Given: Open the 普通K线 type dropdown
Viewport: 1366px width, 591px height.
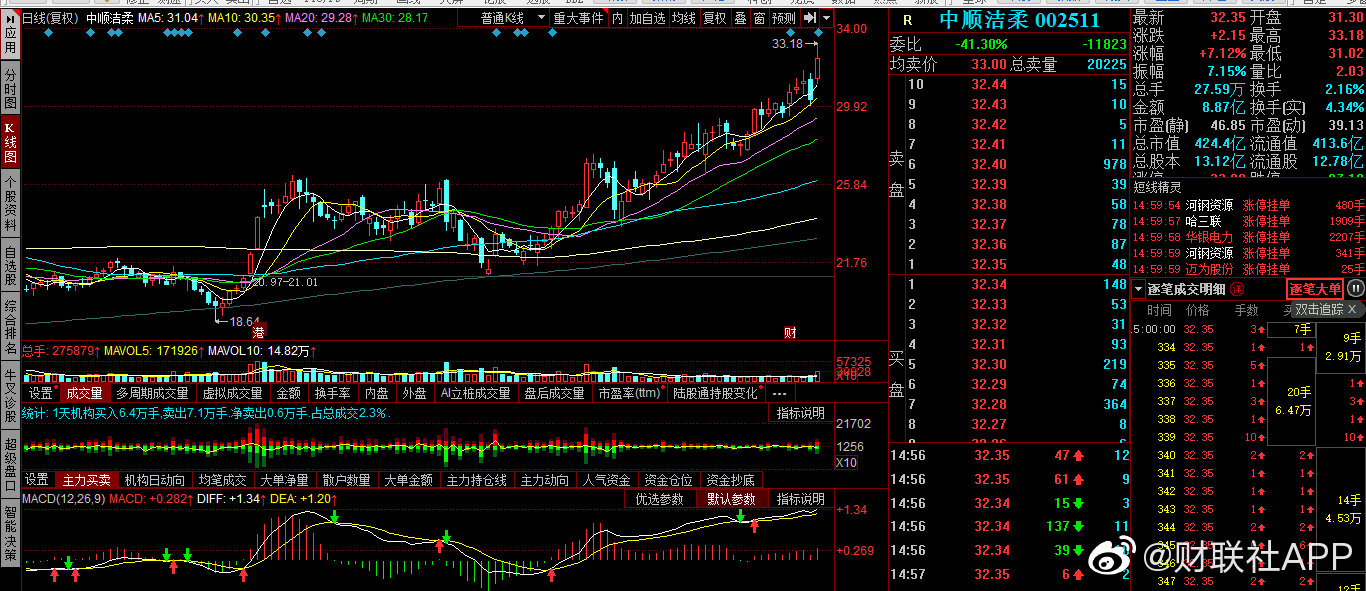Looking at the screenshot, I should click(512, 18).
